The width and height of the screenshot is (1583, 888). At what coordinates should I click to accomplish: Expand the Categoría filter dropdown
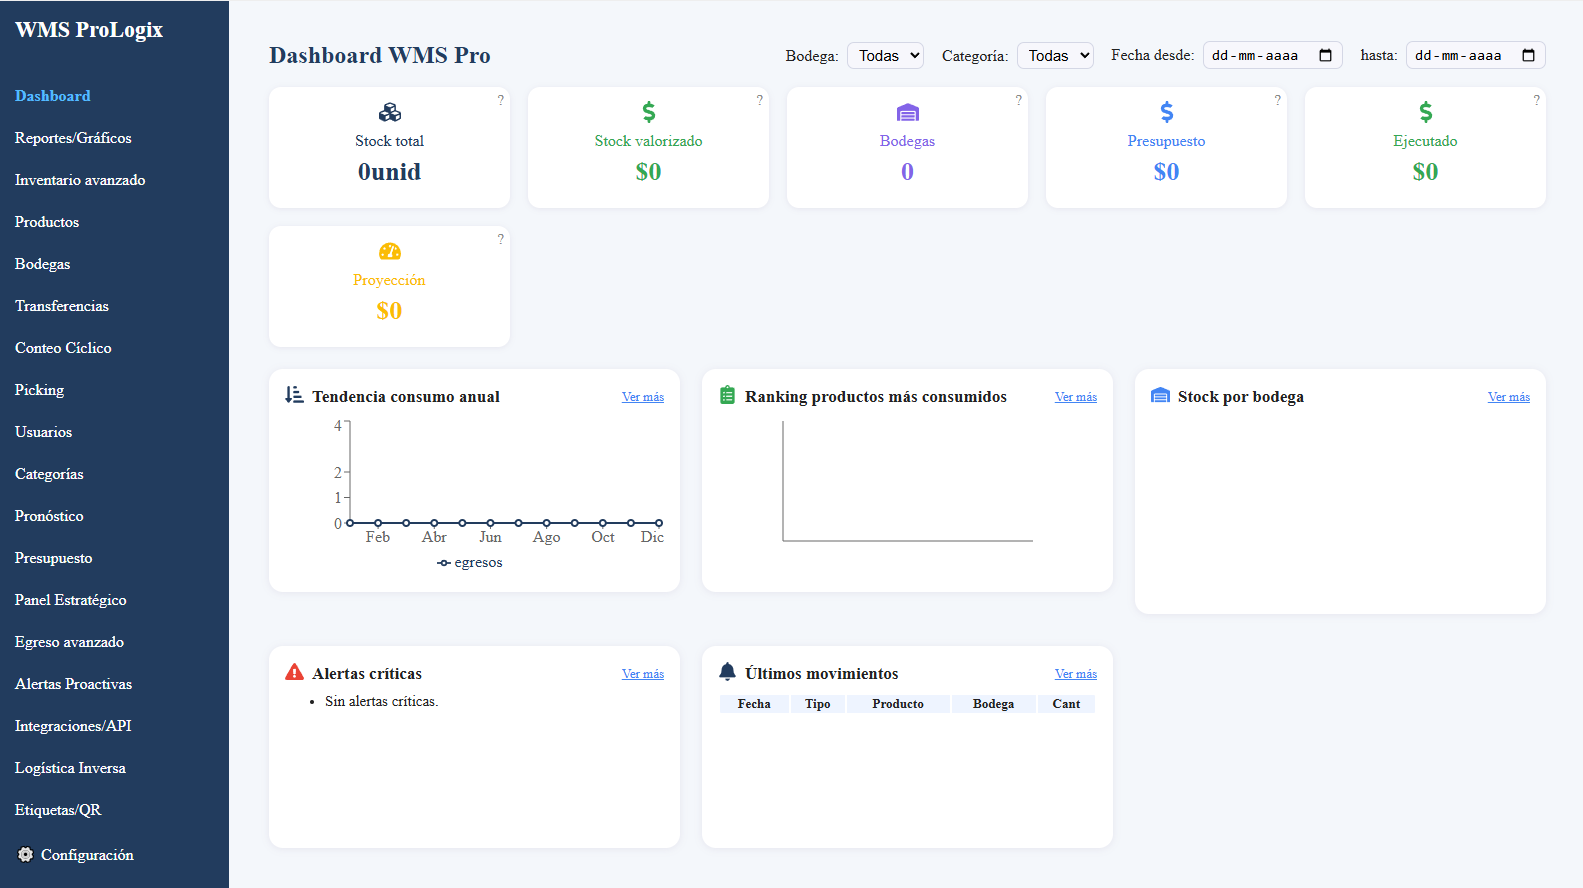pyautogui.click(x=1055, y=56)
